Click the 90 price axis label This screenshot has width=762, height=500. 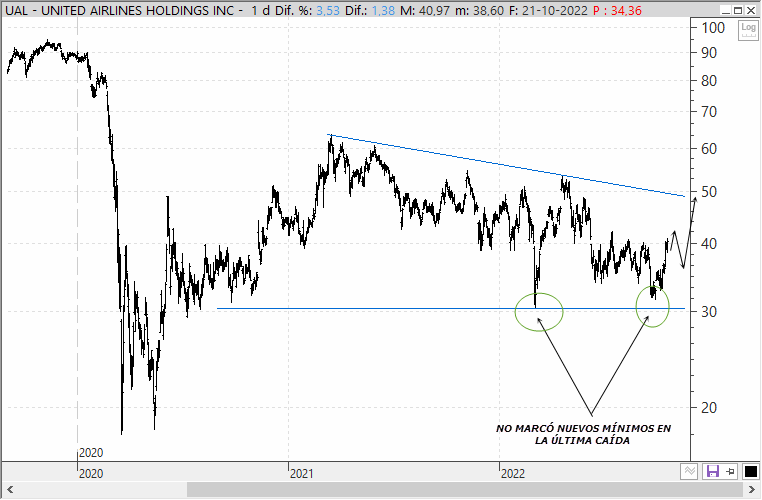coord(709,52)
